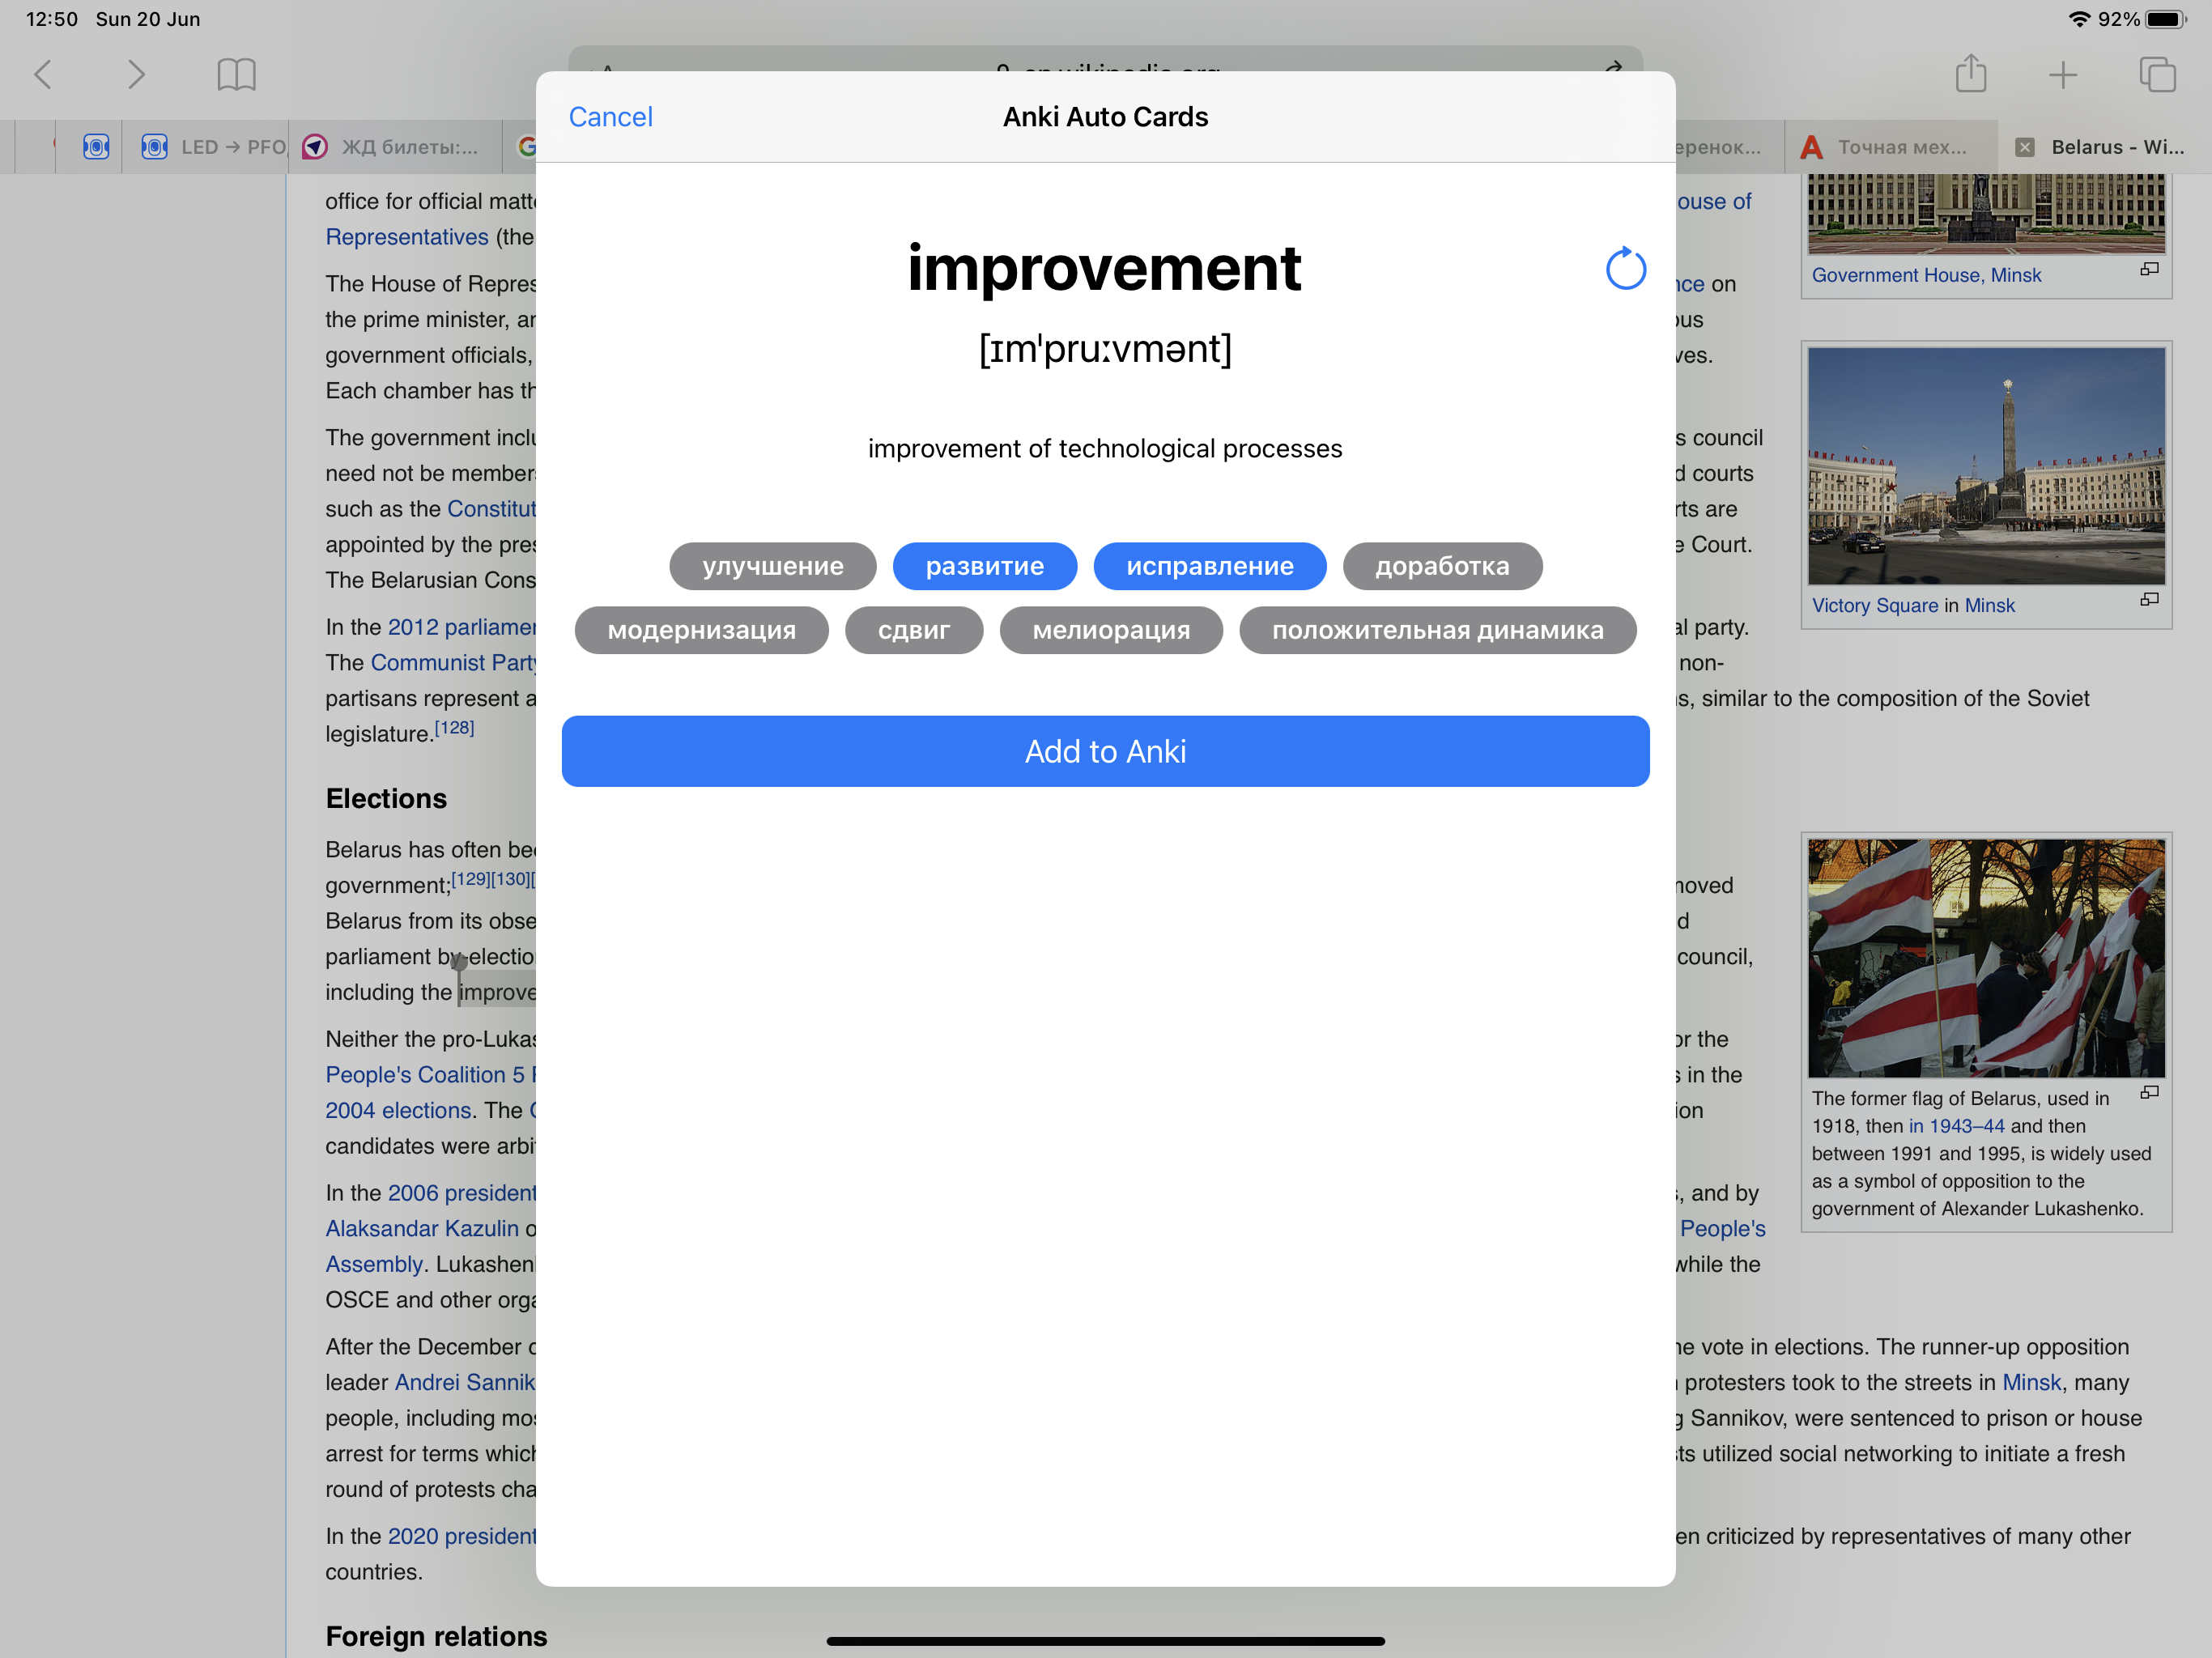
Task: Toggle the мелиорация translation chip
Action: (x=1110, y=630)
